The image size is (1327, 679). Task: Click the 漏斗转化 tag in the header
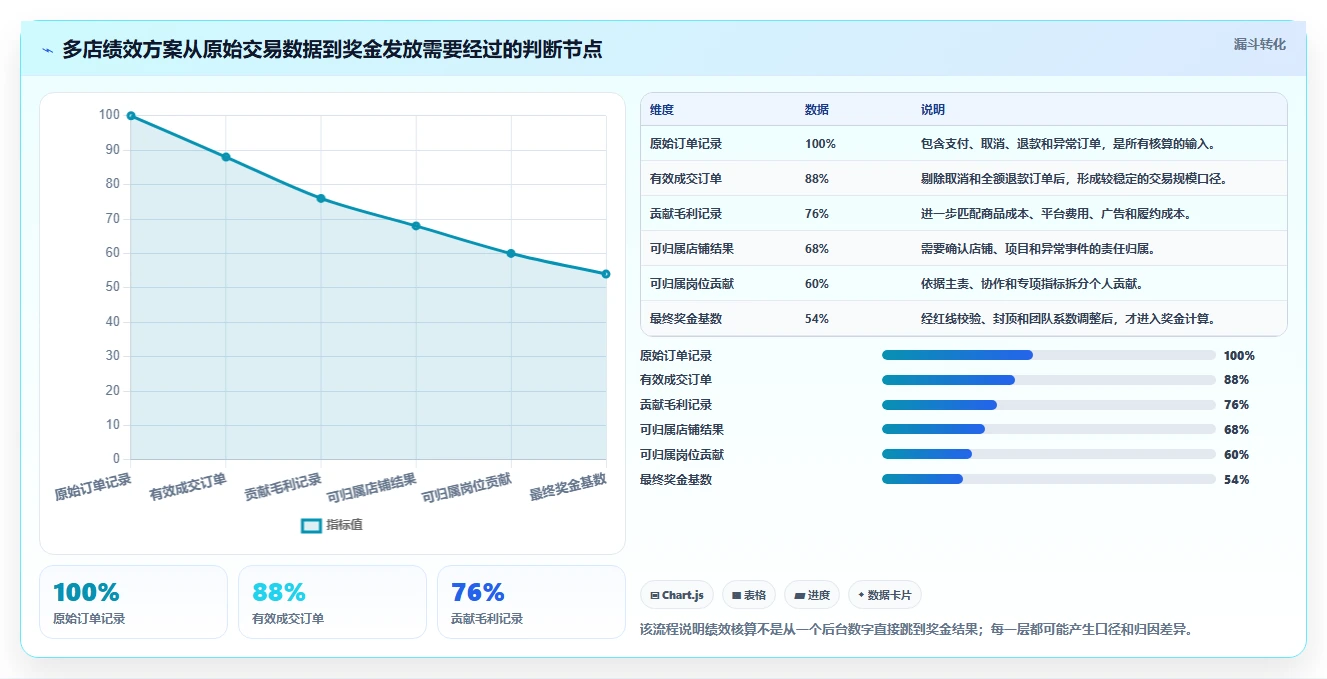1259,45
